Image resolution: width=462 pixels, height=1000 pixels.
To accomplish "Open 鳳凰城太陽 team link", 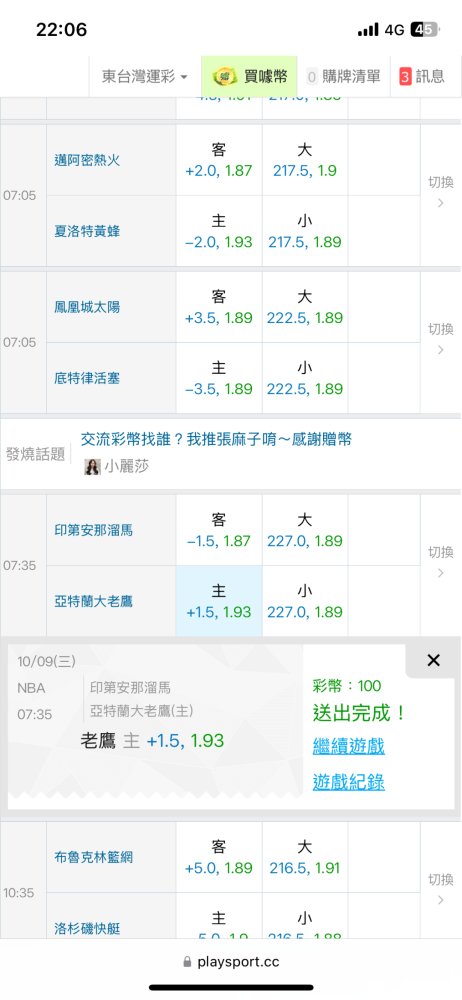I will pos(87,307).
